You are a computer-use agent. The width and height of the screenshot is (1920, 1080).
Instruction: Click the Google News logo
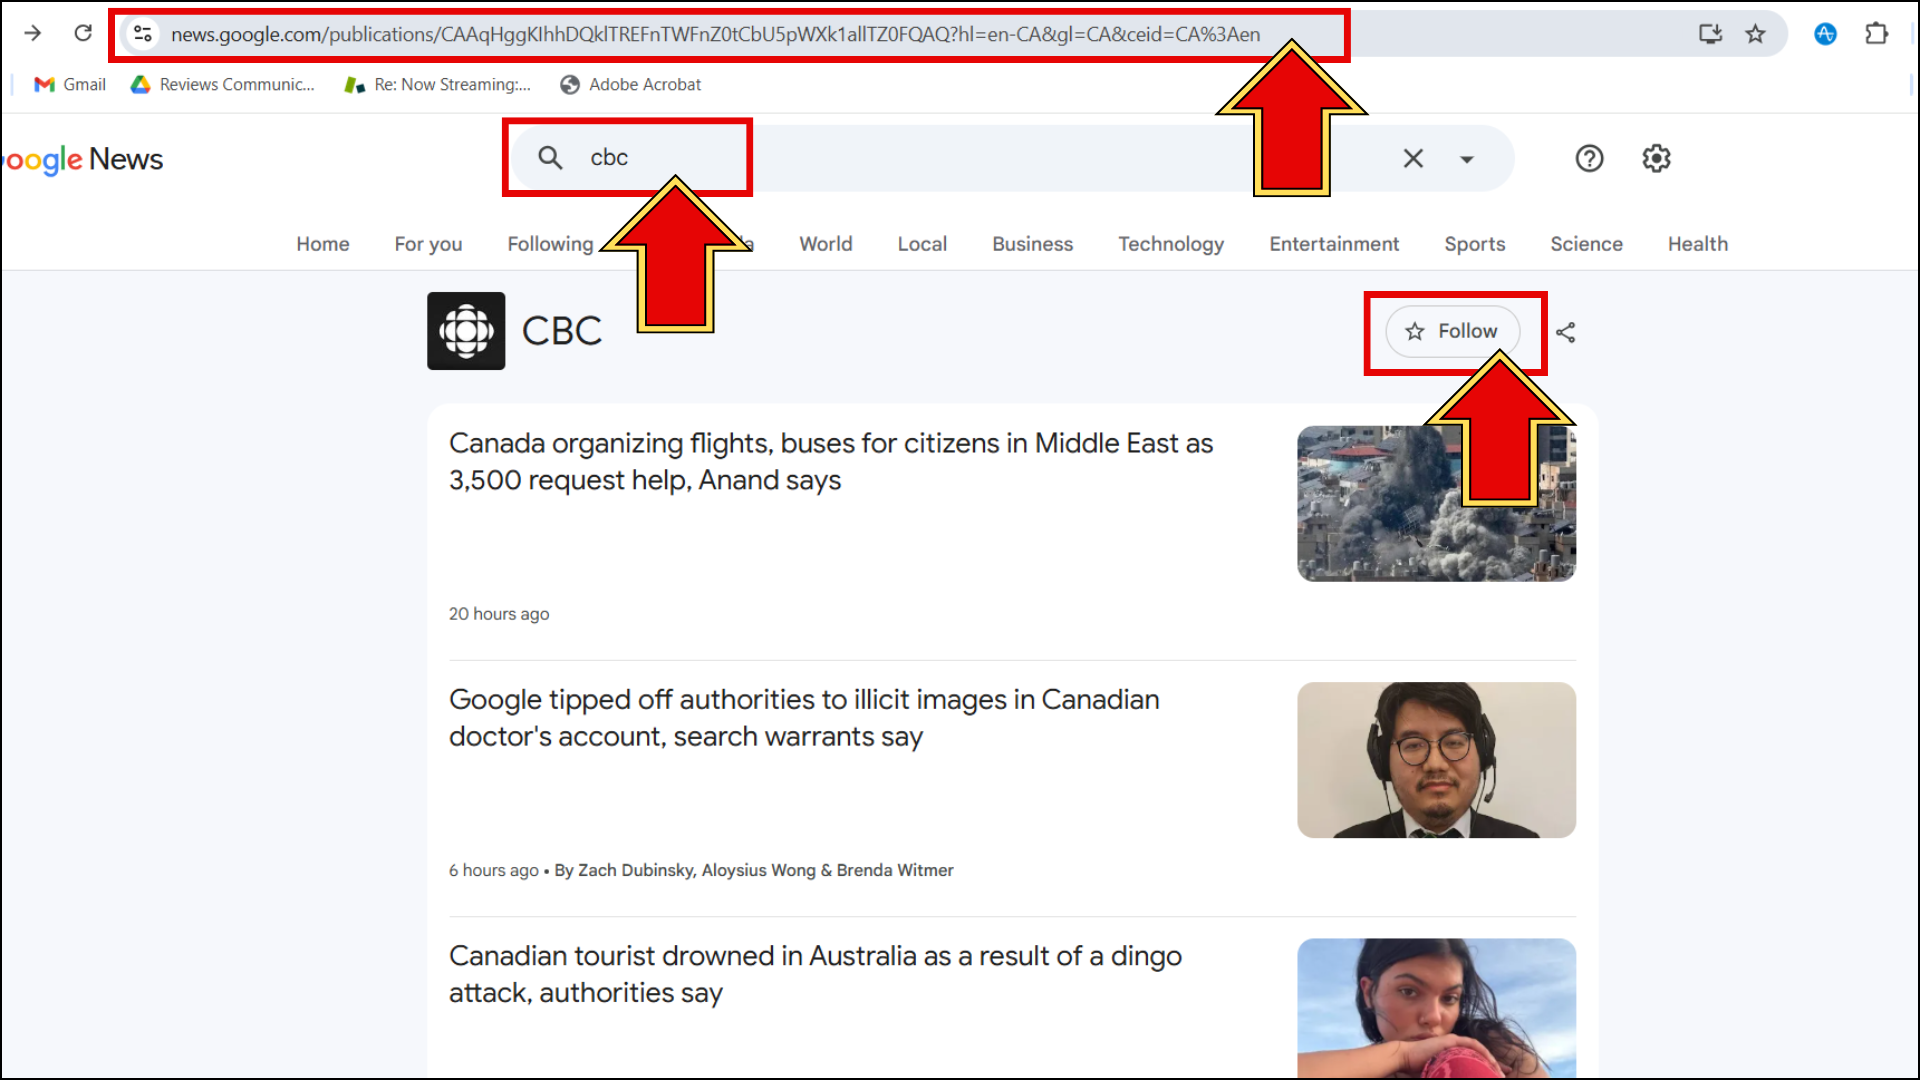82,159
